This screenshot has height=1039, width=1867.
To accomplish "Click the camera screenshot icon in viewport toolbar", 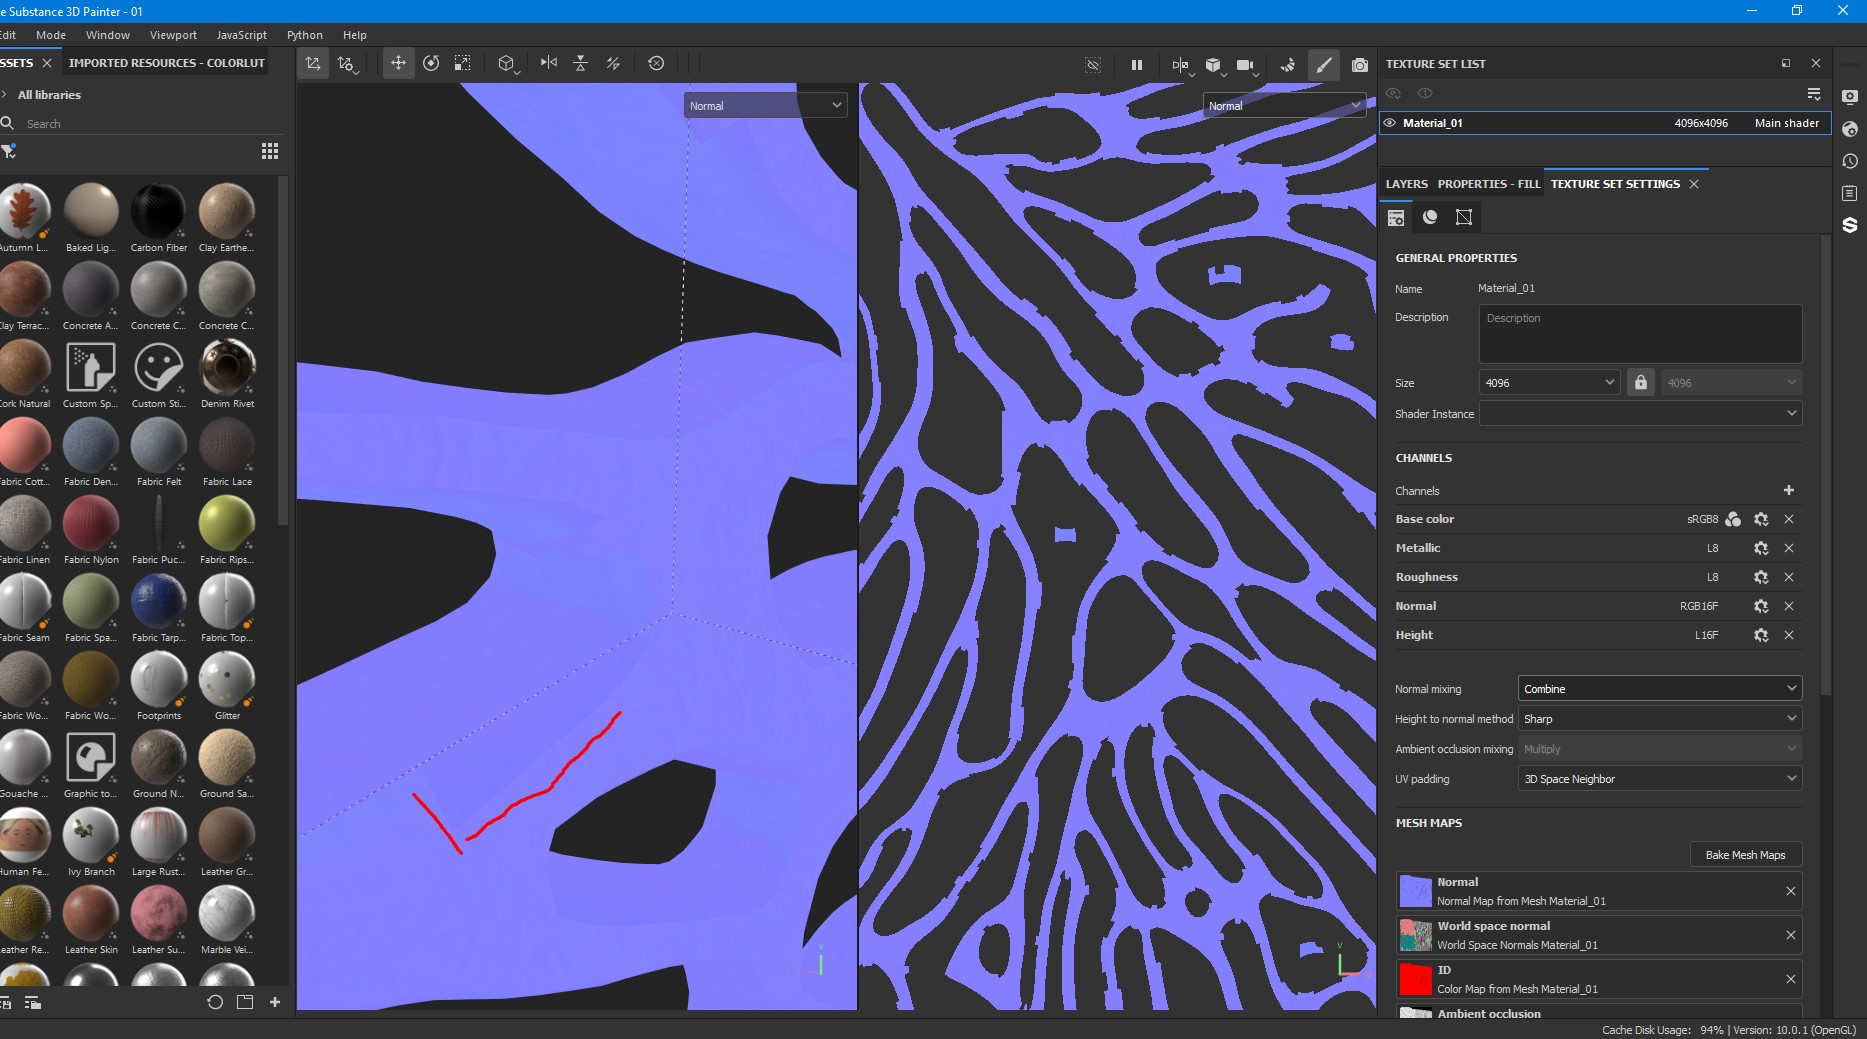I will 1359,65.
